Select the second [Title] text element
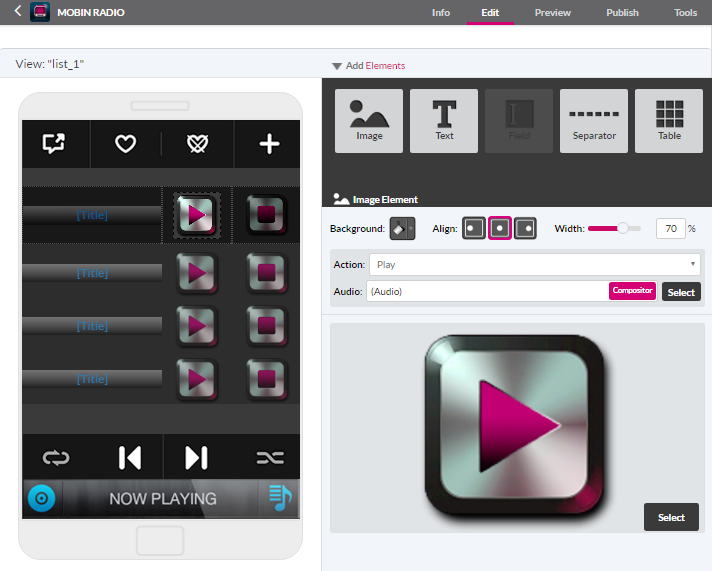 (x=92, y=273)
